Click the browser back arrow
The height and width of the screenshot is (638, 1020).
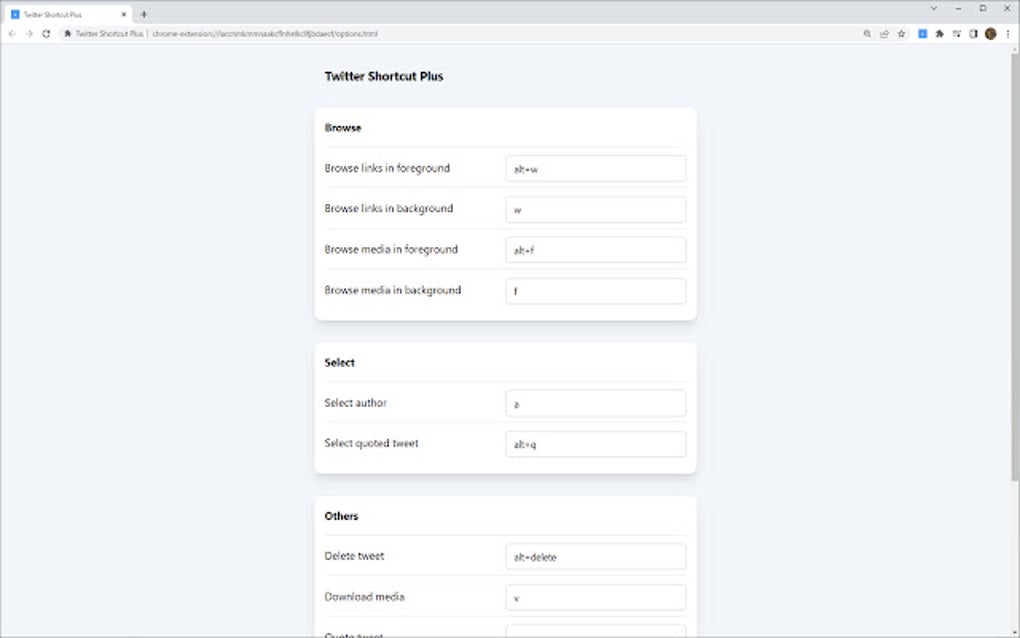point(12,34)
